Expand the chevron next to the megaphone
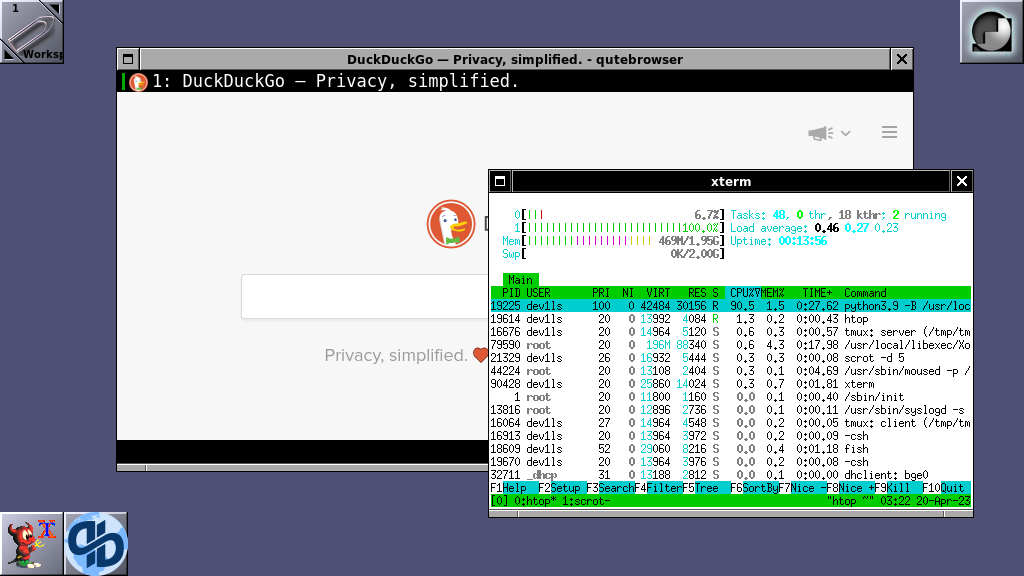The image size is (1024, 576). click(846, 133)
